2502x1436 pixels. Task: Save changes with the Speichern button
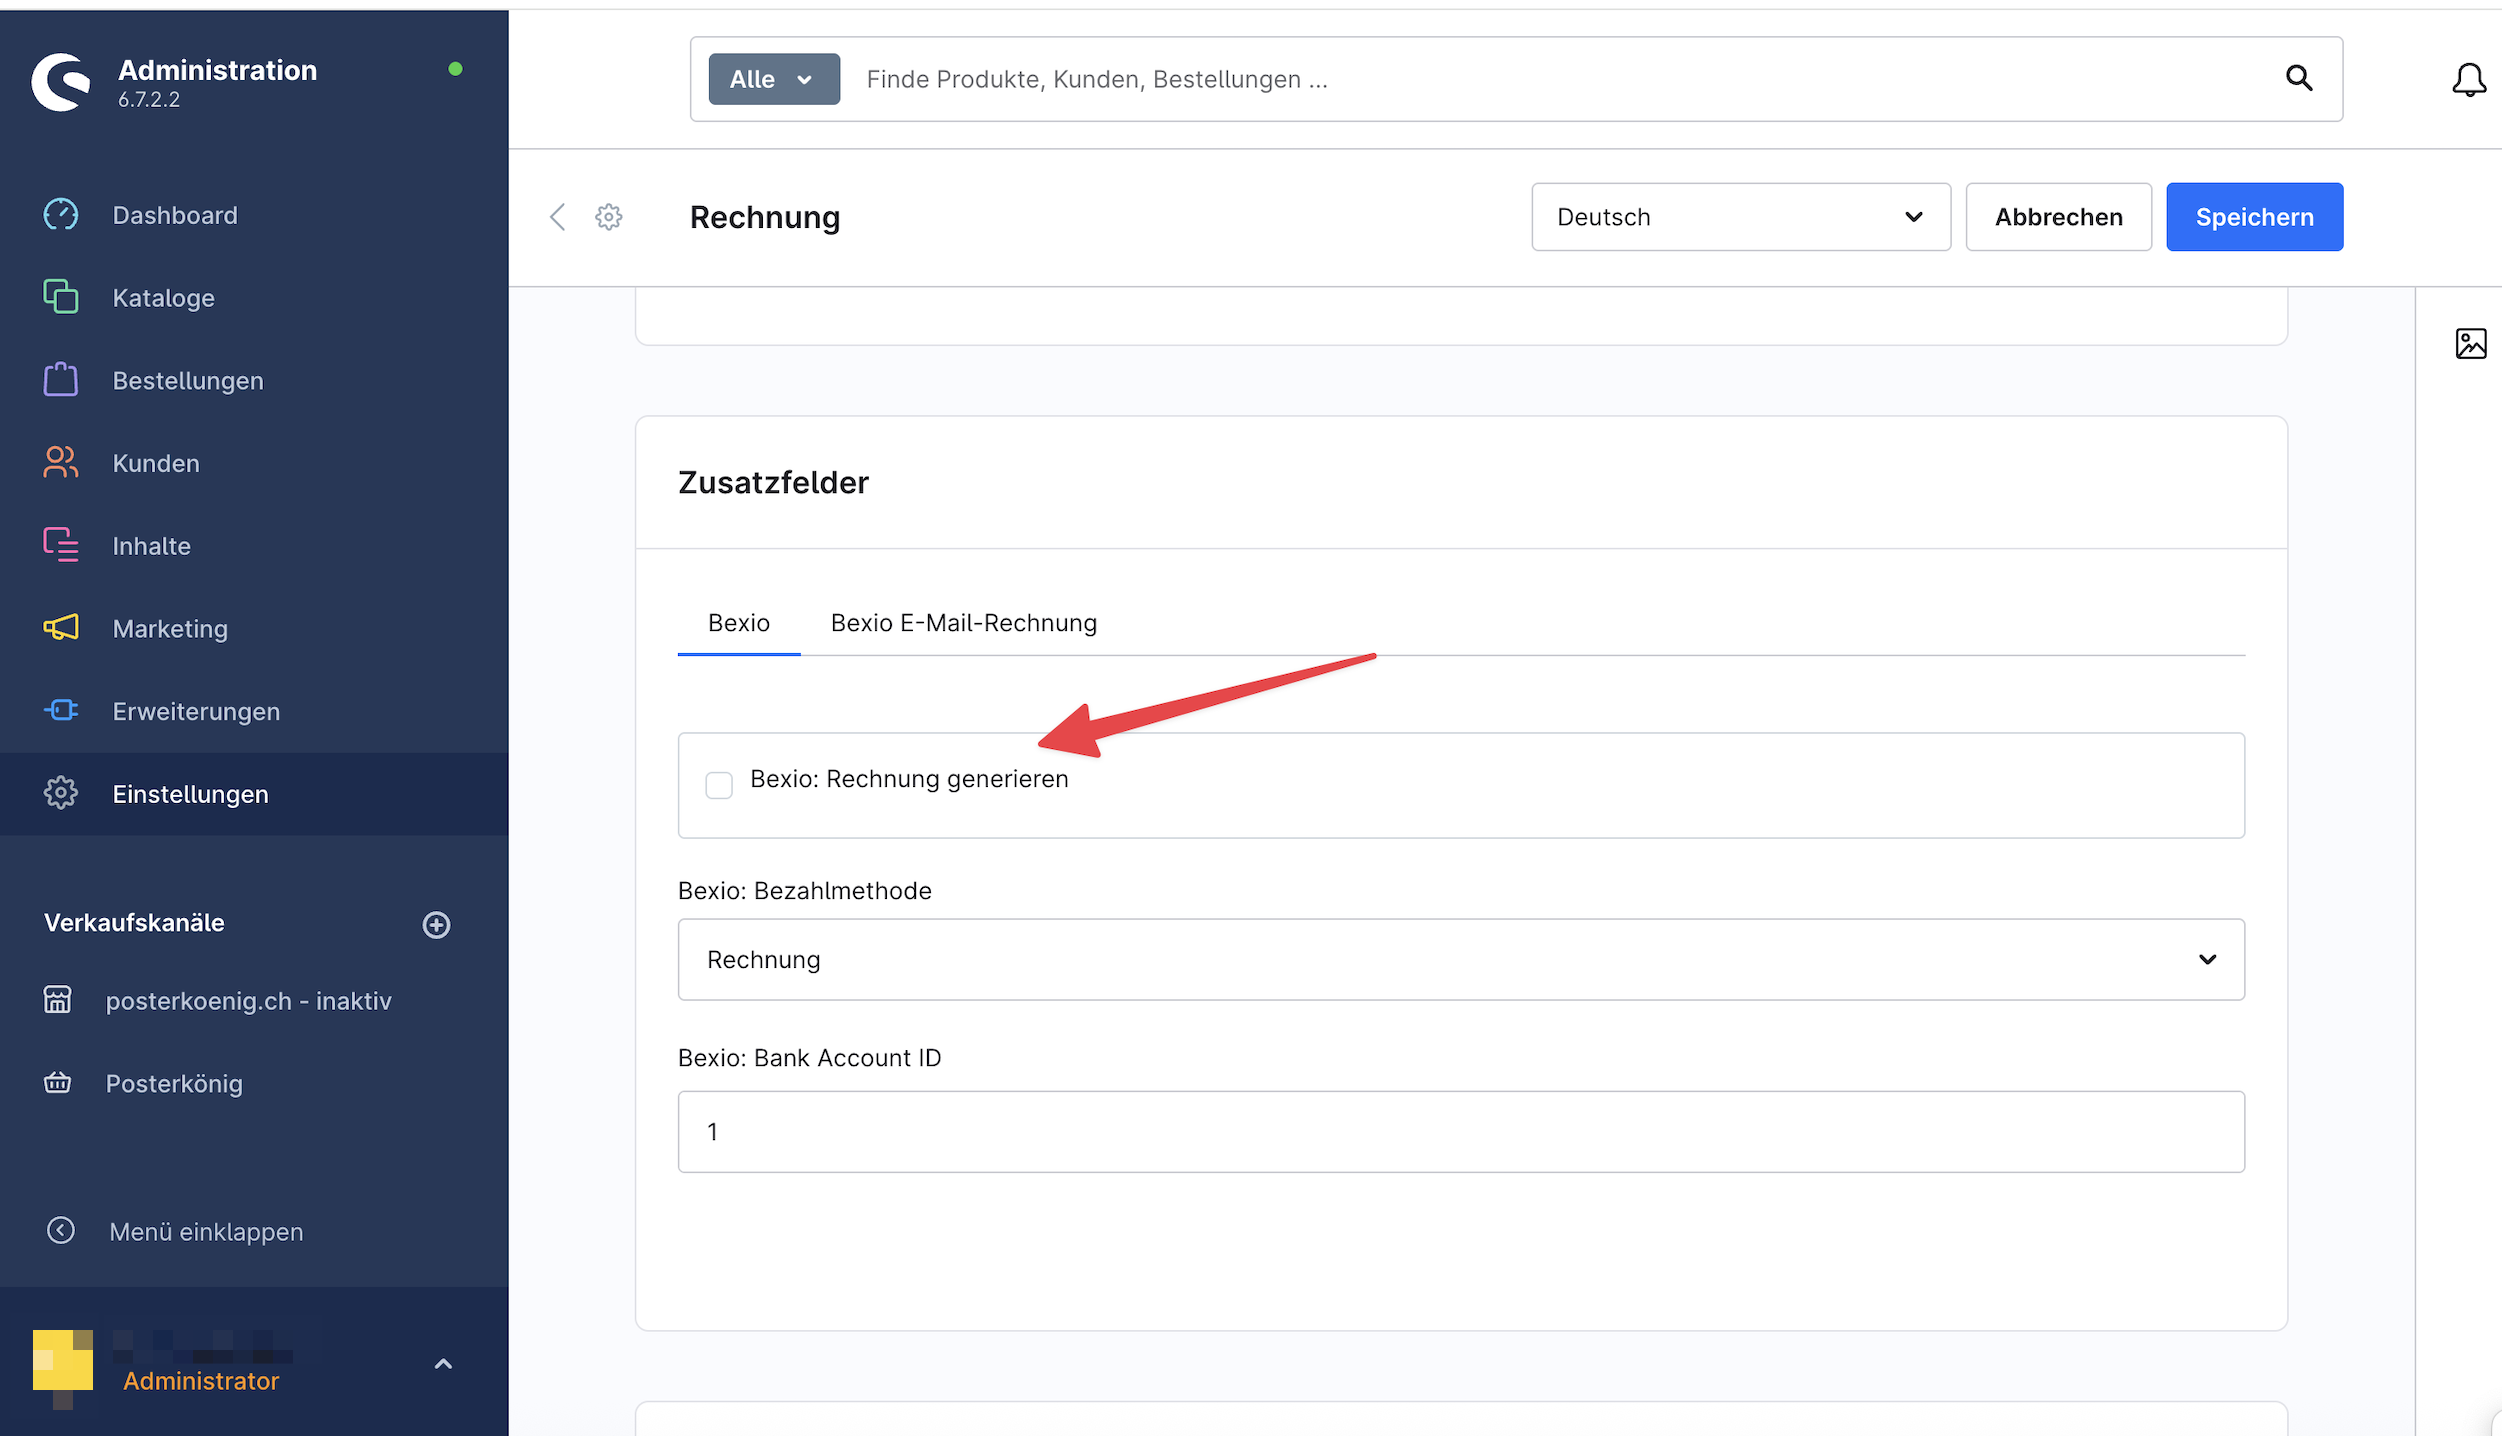coord(2254,217)
